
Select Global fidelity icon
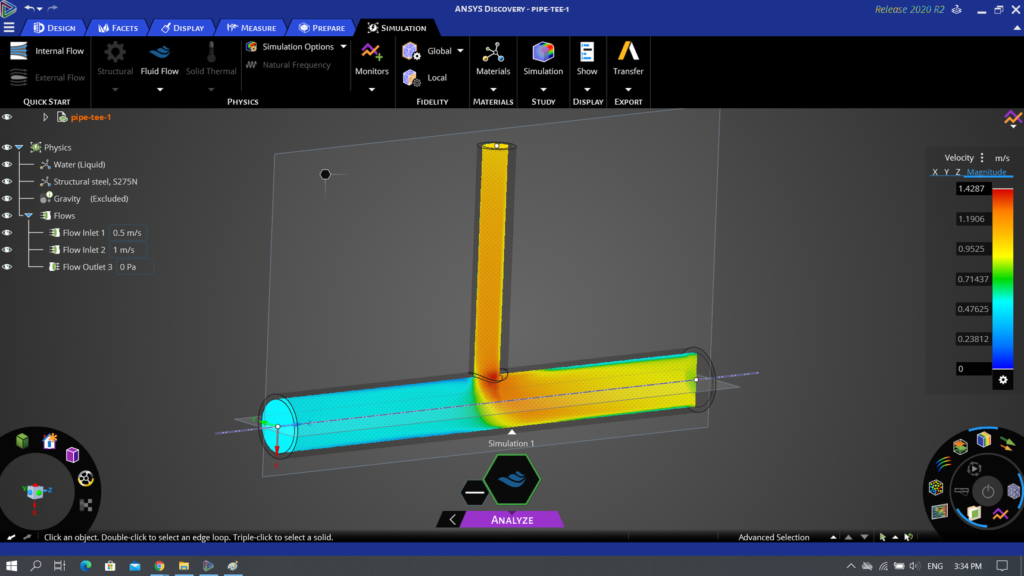pos(411,51)
